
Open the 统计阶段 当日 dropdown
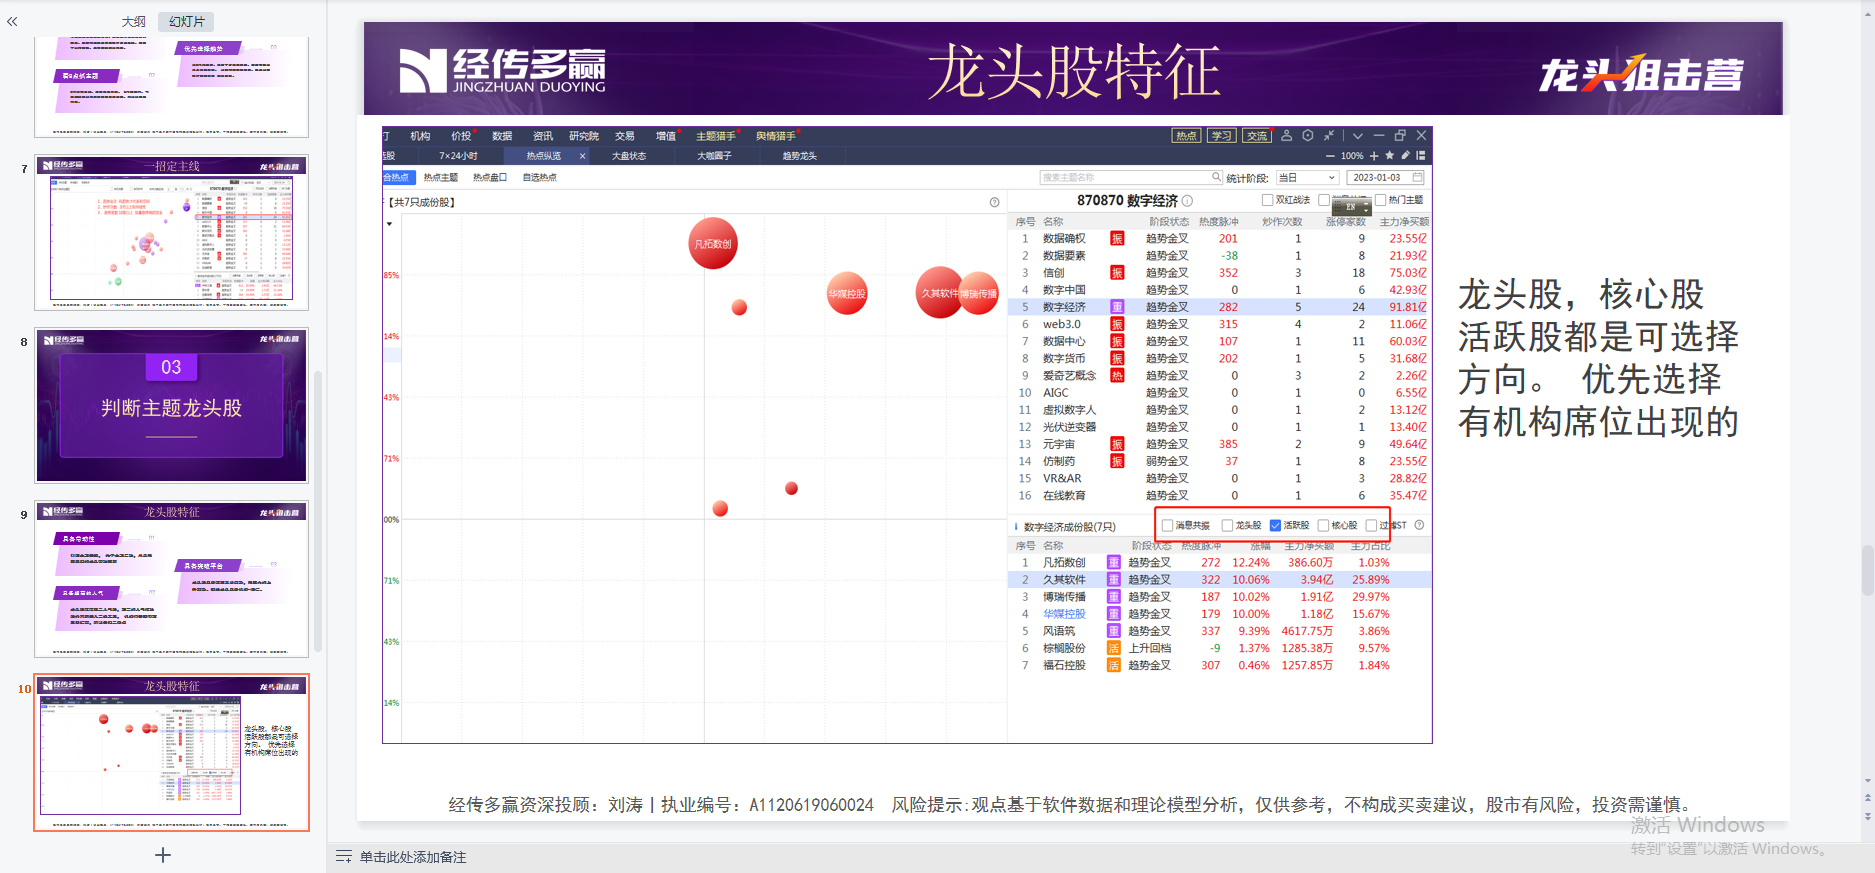click(1307, 177)
